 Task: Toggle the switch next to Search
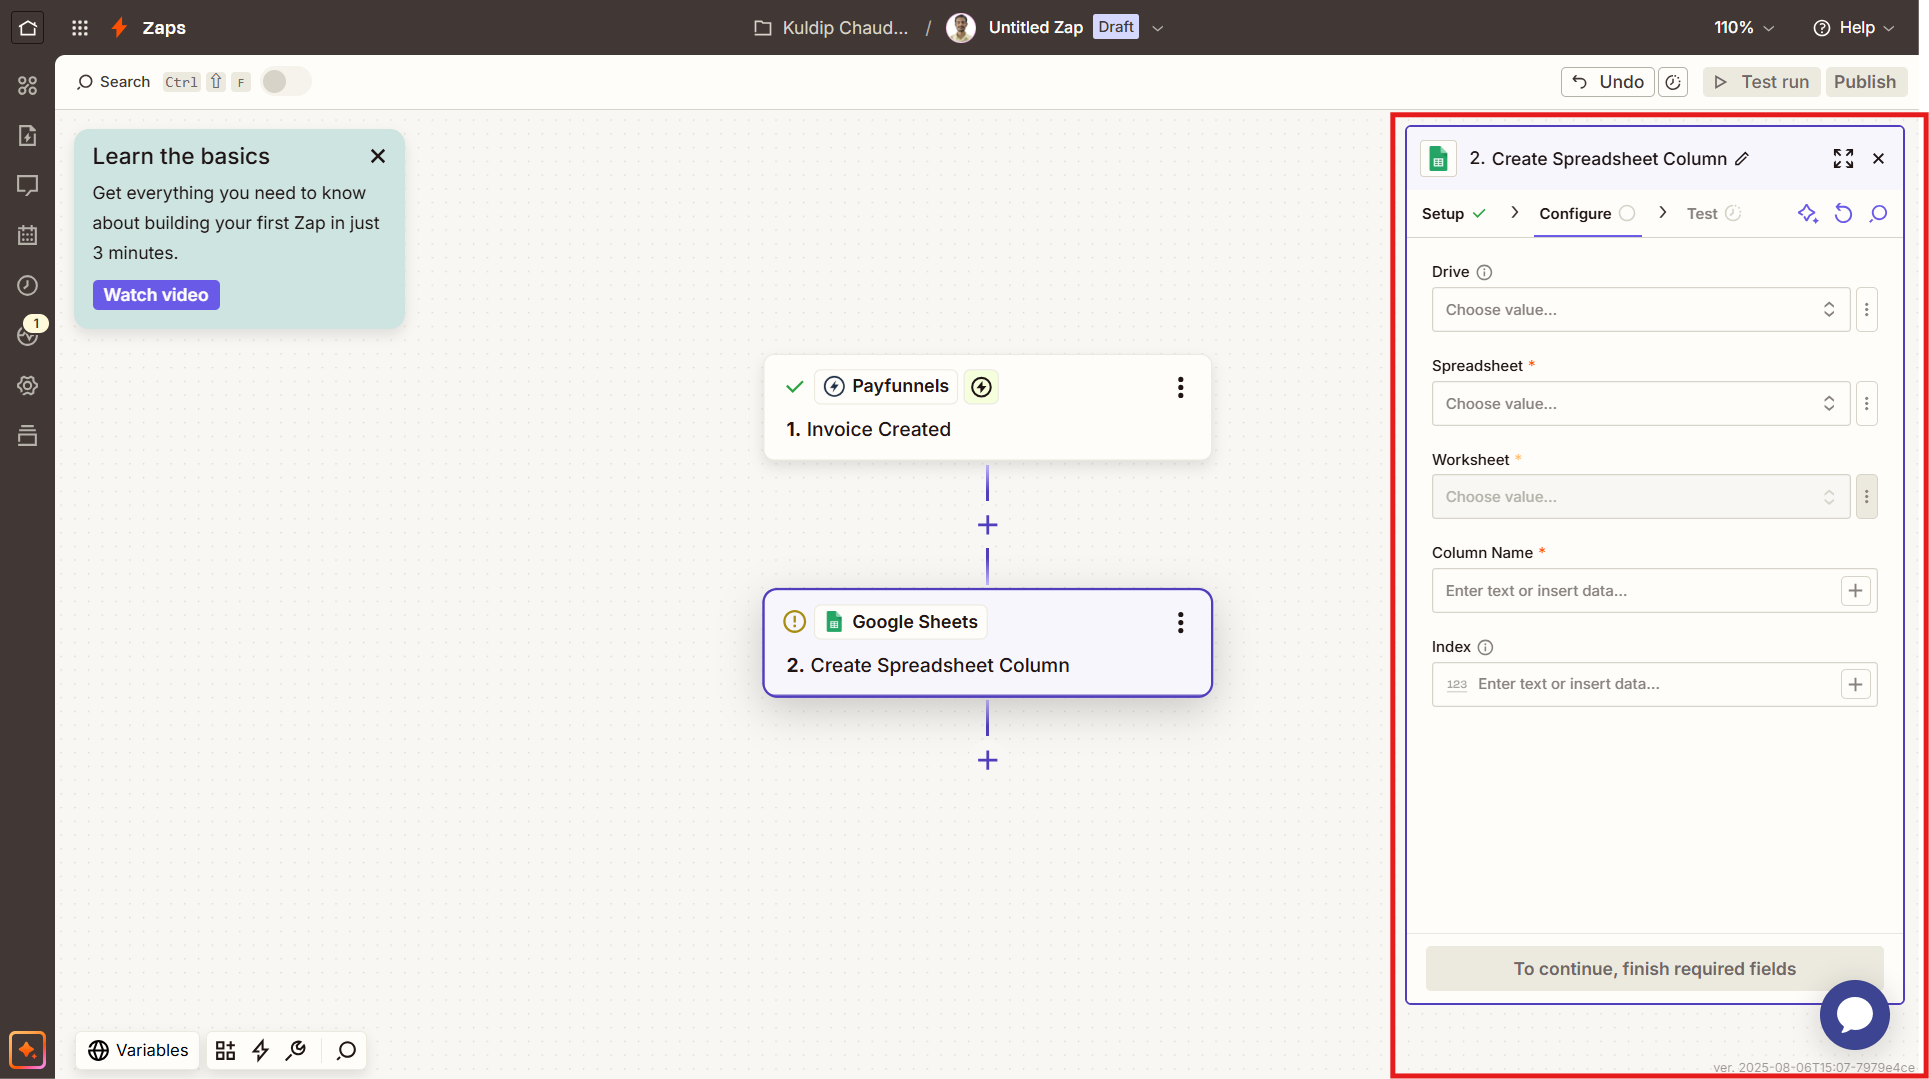pyautogui.click(x=286, y=81)
